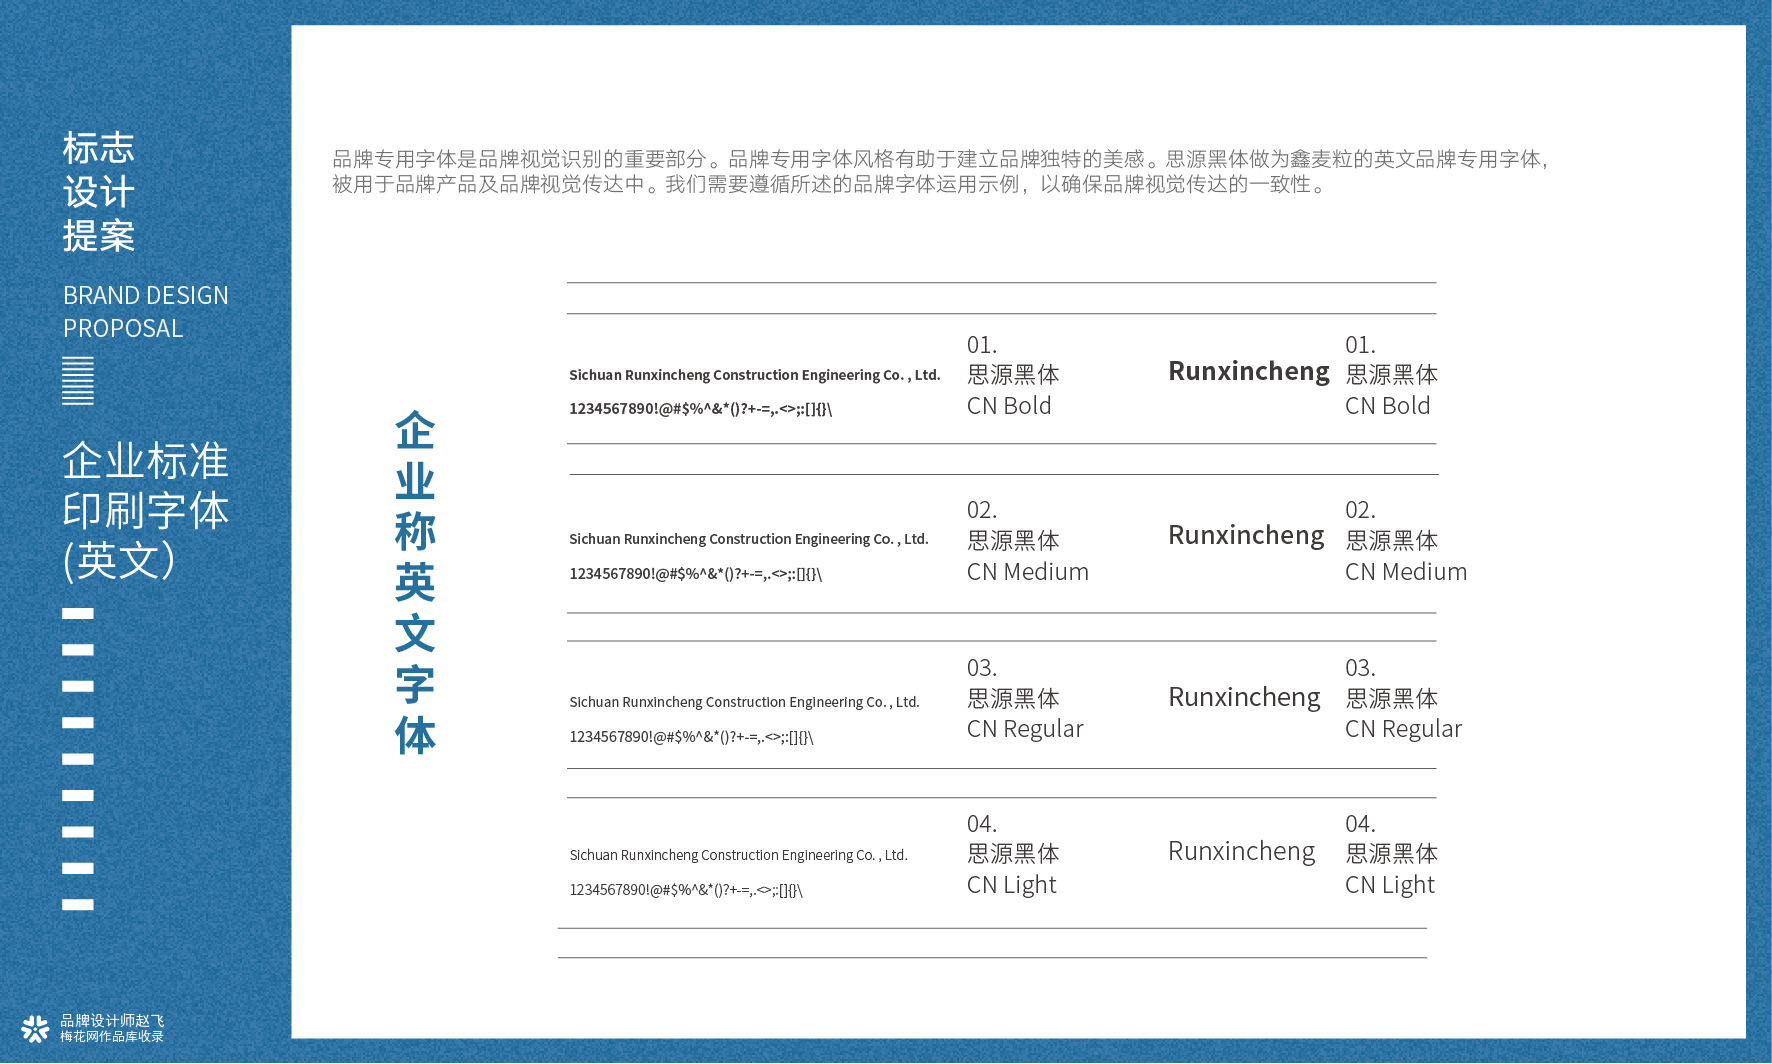Click the 梅花网作品库收录 text
This screenshot has height=1064, width=1772.
point(112,1037)
